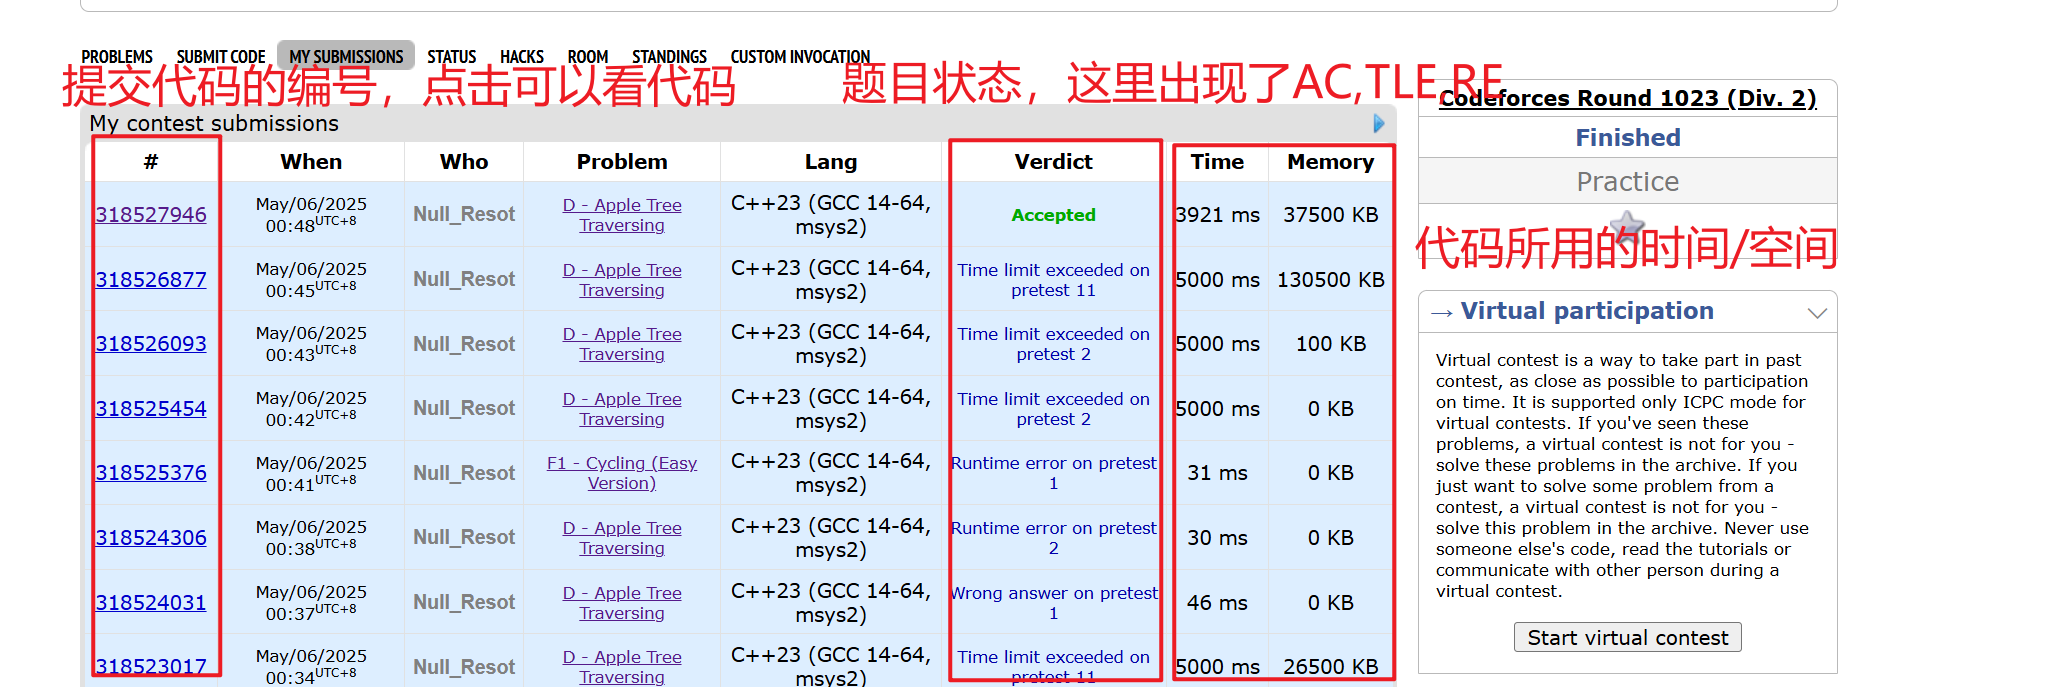Open Null_Resot profile in the first row
2071x687 pixels.
464,215
